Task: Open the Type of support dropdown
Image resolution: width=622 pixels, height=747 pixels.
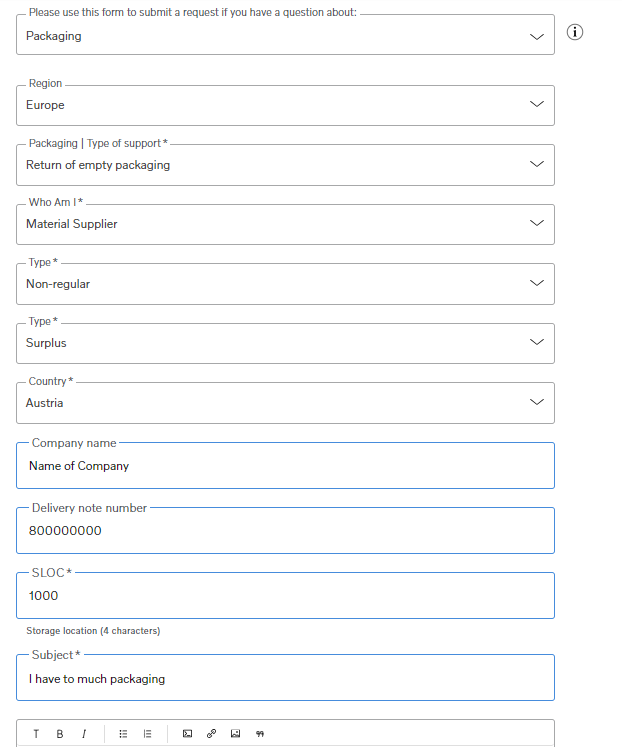Action: click(x=285, y=165)
